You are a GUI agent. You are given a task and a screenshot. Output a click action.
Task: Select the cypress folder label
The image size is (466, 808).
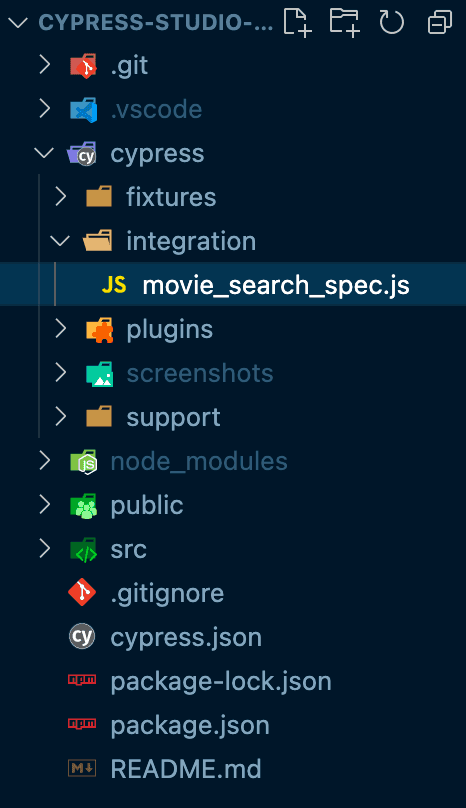click(x=157, y=154)
